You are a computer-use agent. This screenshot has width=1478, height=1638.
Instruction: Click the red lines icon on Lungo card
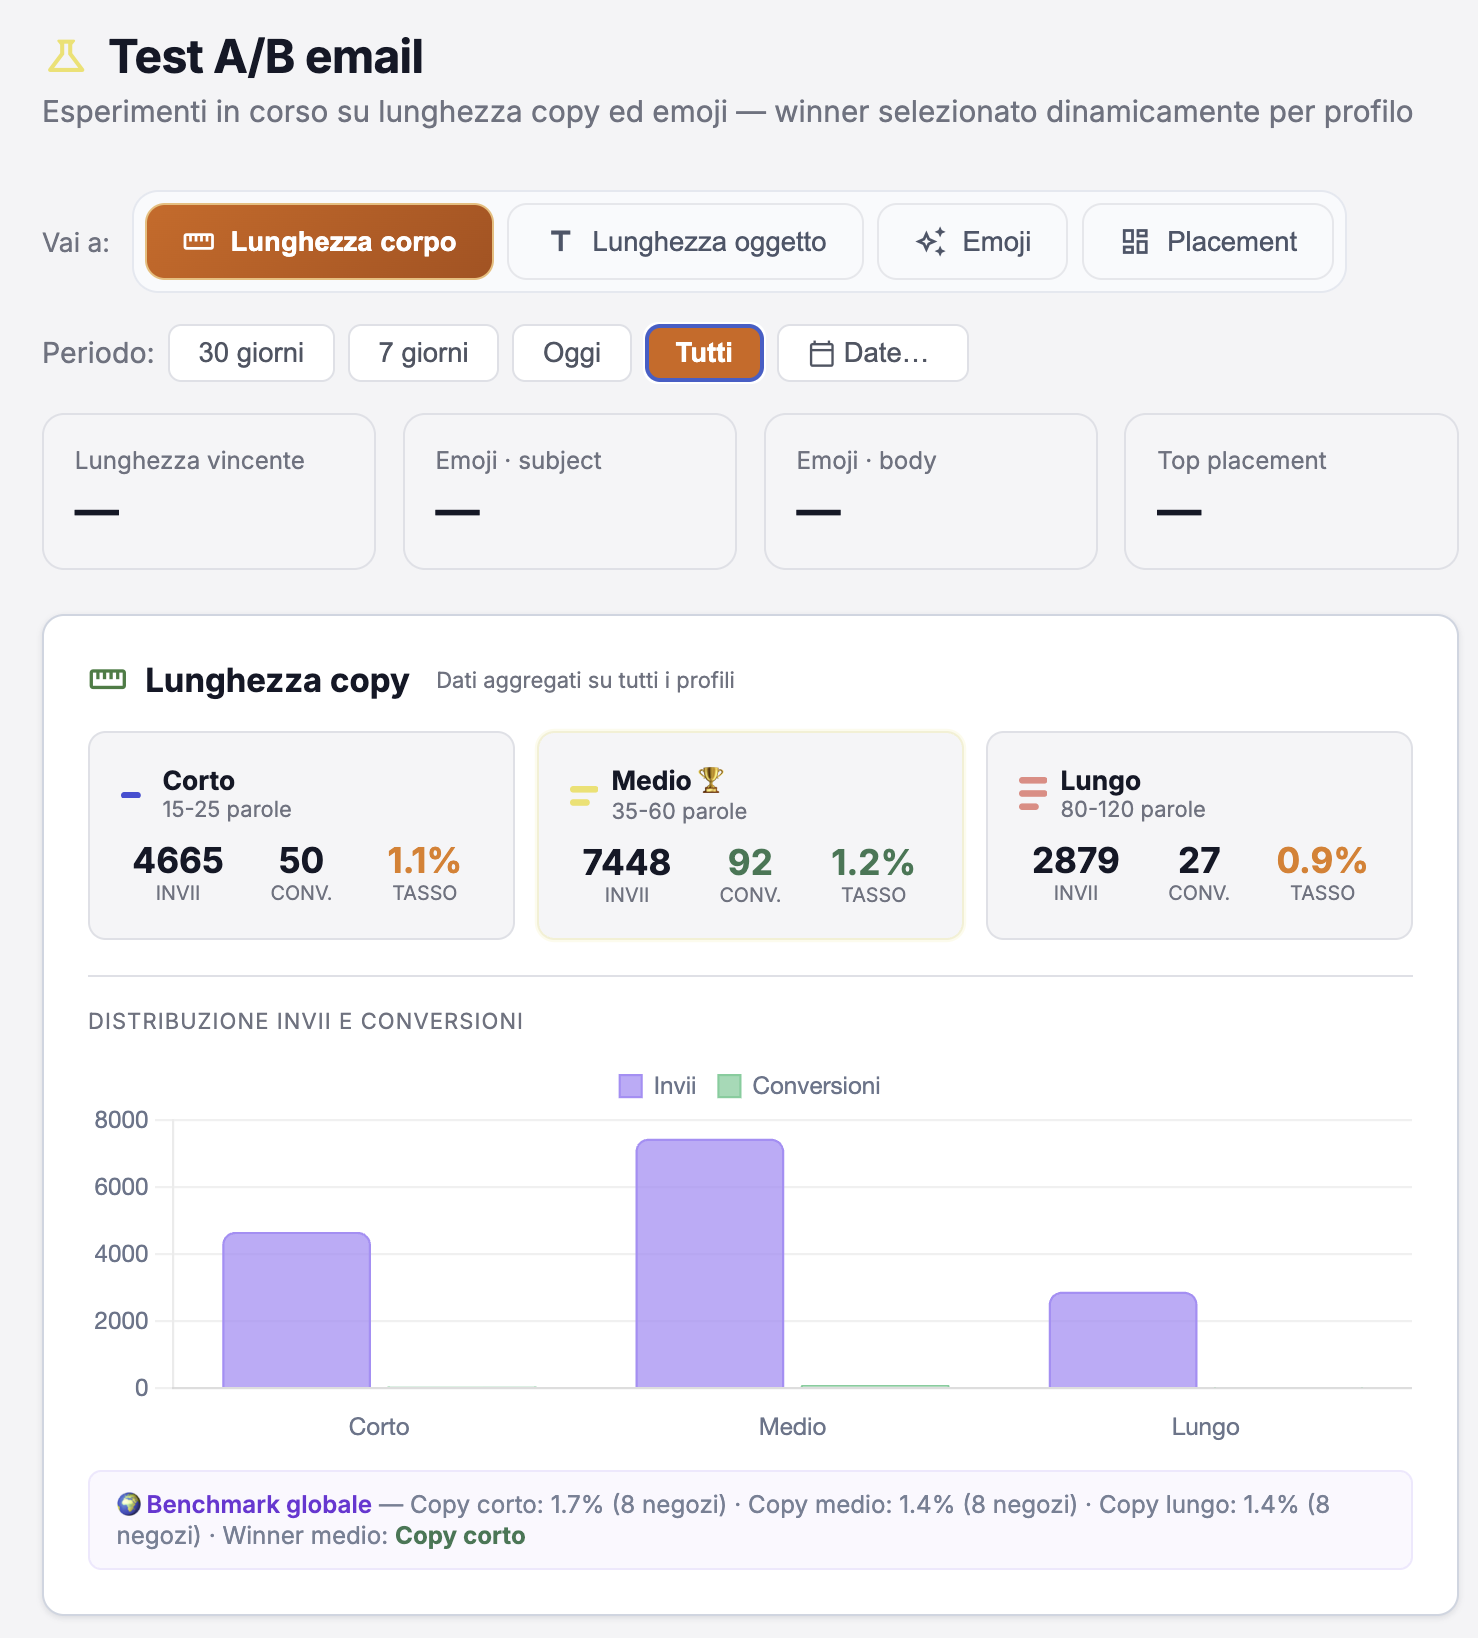click(1032, 794)
